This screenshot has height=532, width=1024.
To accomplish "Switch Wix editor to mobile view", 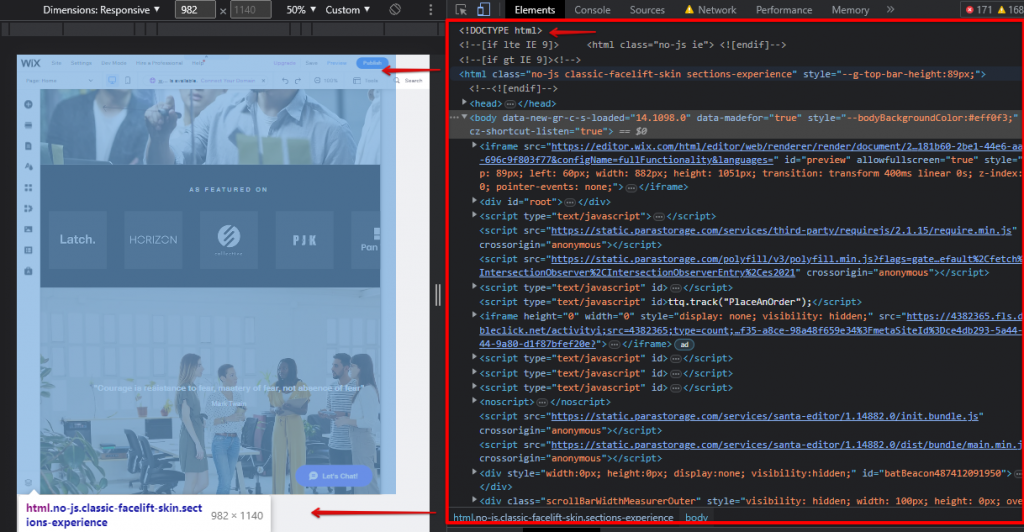I will [127, 80].
